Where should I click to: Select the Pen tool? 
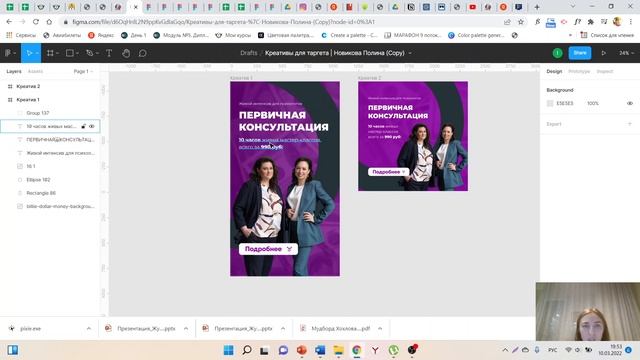(x=89, y=53)
